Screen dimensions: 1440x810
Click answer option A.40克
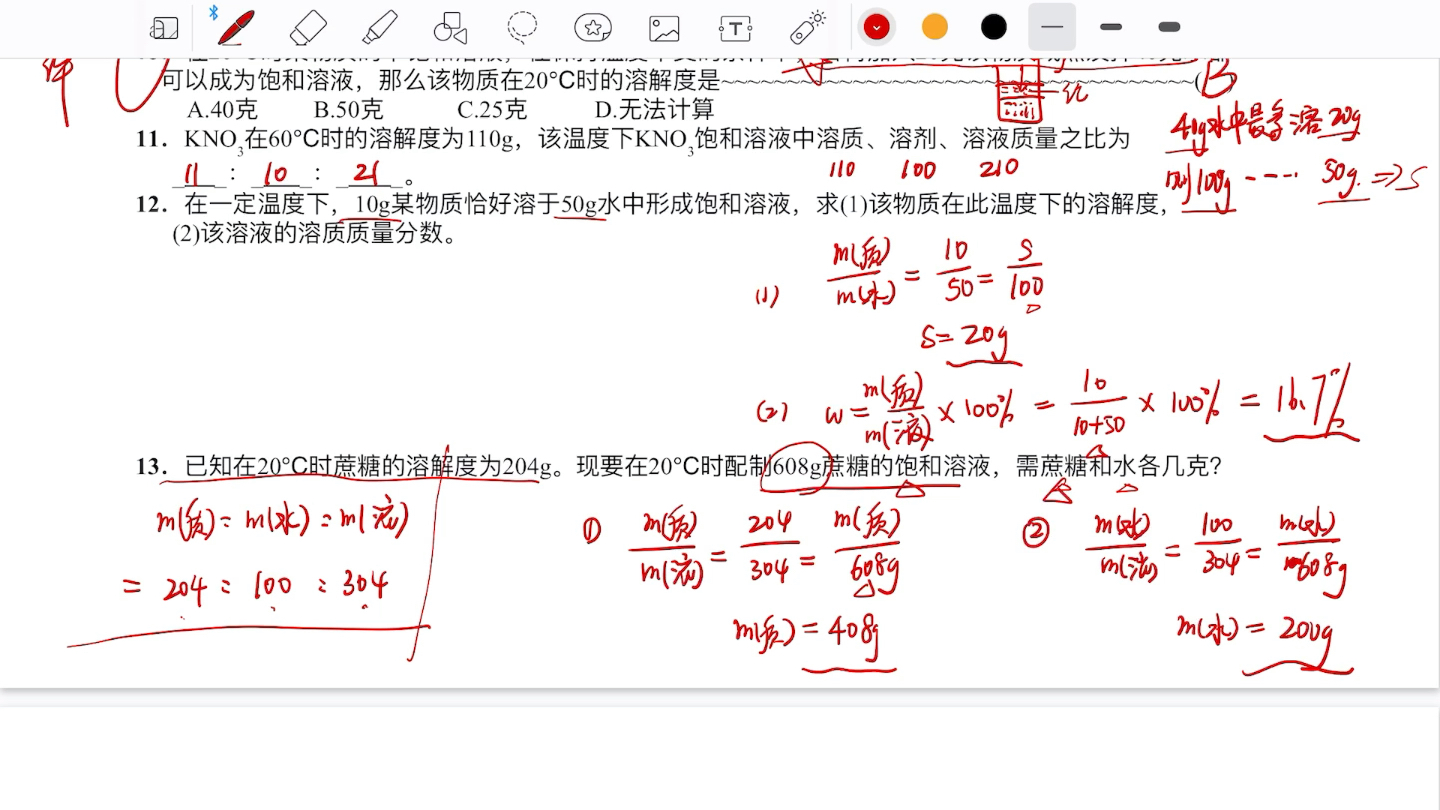pyautogui.click(x=222, y=109)
